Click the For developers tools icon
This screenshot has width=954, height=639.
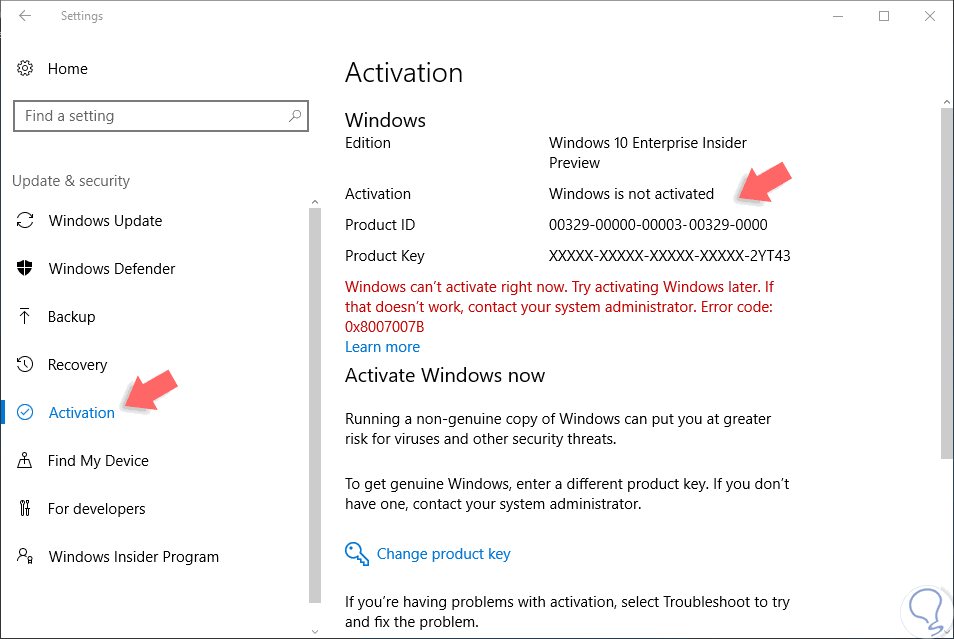pos(26,509)
